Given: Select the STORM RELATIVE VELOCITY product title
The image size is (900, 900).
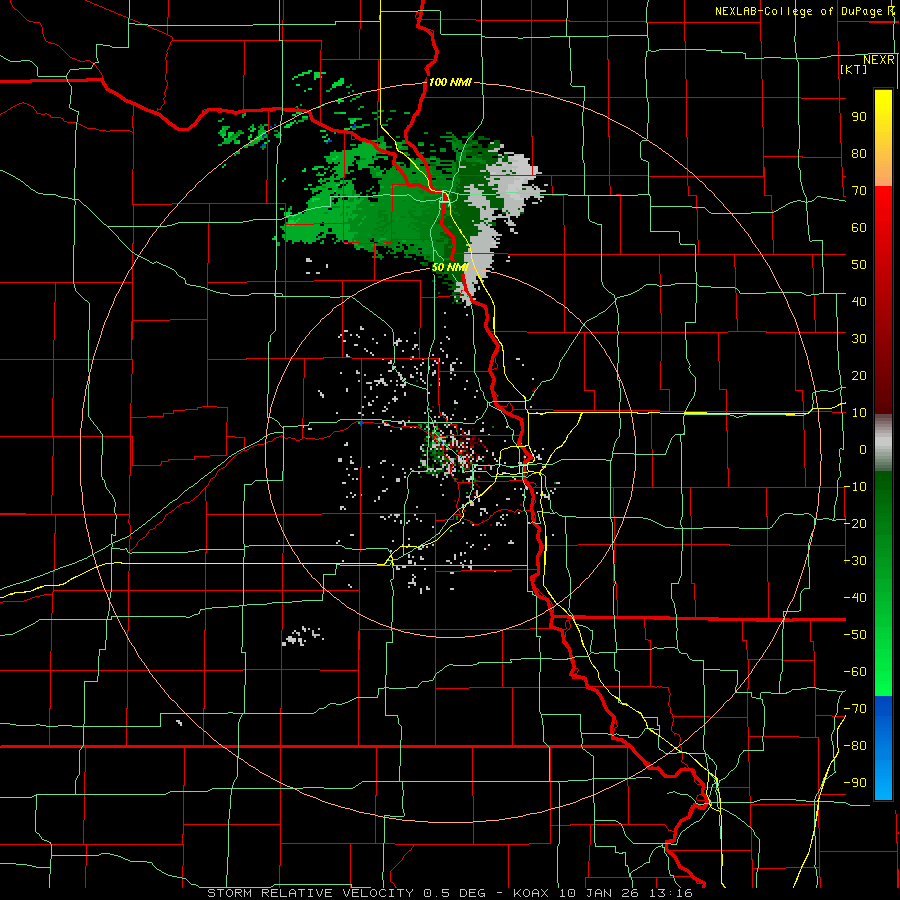Looking at the screenshot, I should [x=310, y=893].
